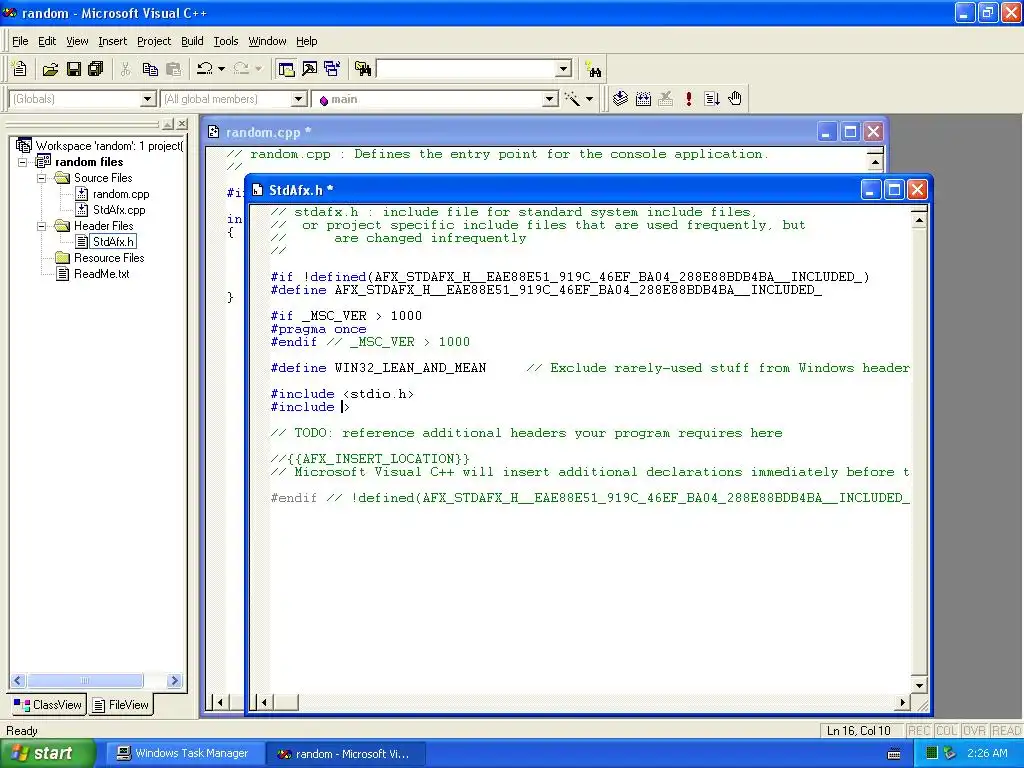Screen dimensions: 1024x768
Task: Switch to Windows Task Manager in taskbar
Action: point(184,754)
